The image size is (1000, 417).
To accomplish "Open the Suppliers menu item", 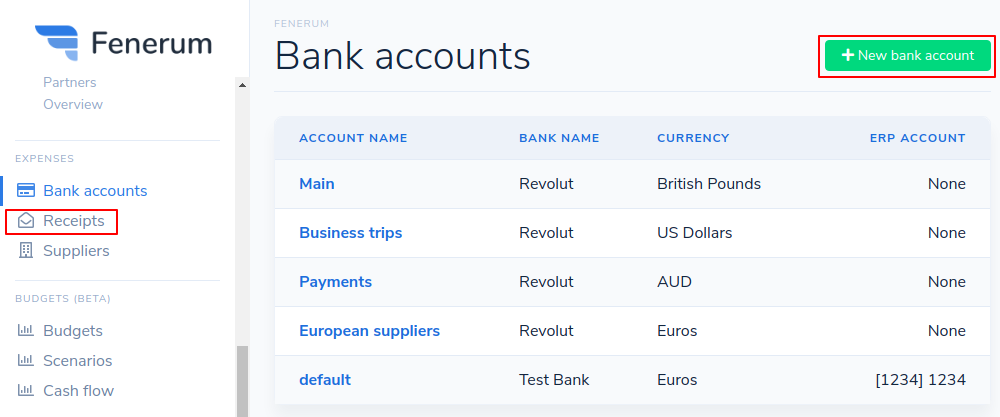I will tap(76, 251).
